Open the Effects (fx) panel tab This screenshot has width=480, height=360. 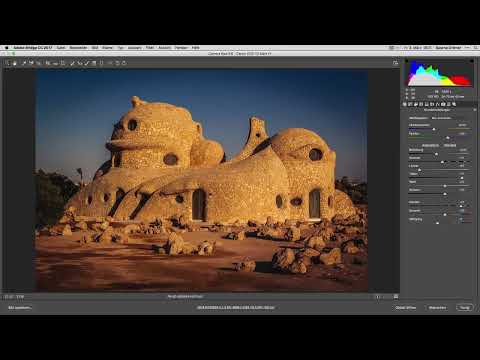(x=438, y=104)
